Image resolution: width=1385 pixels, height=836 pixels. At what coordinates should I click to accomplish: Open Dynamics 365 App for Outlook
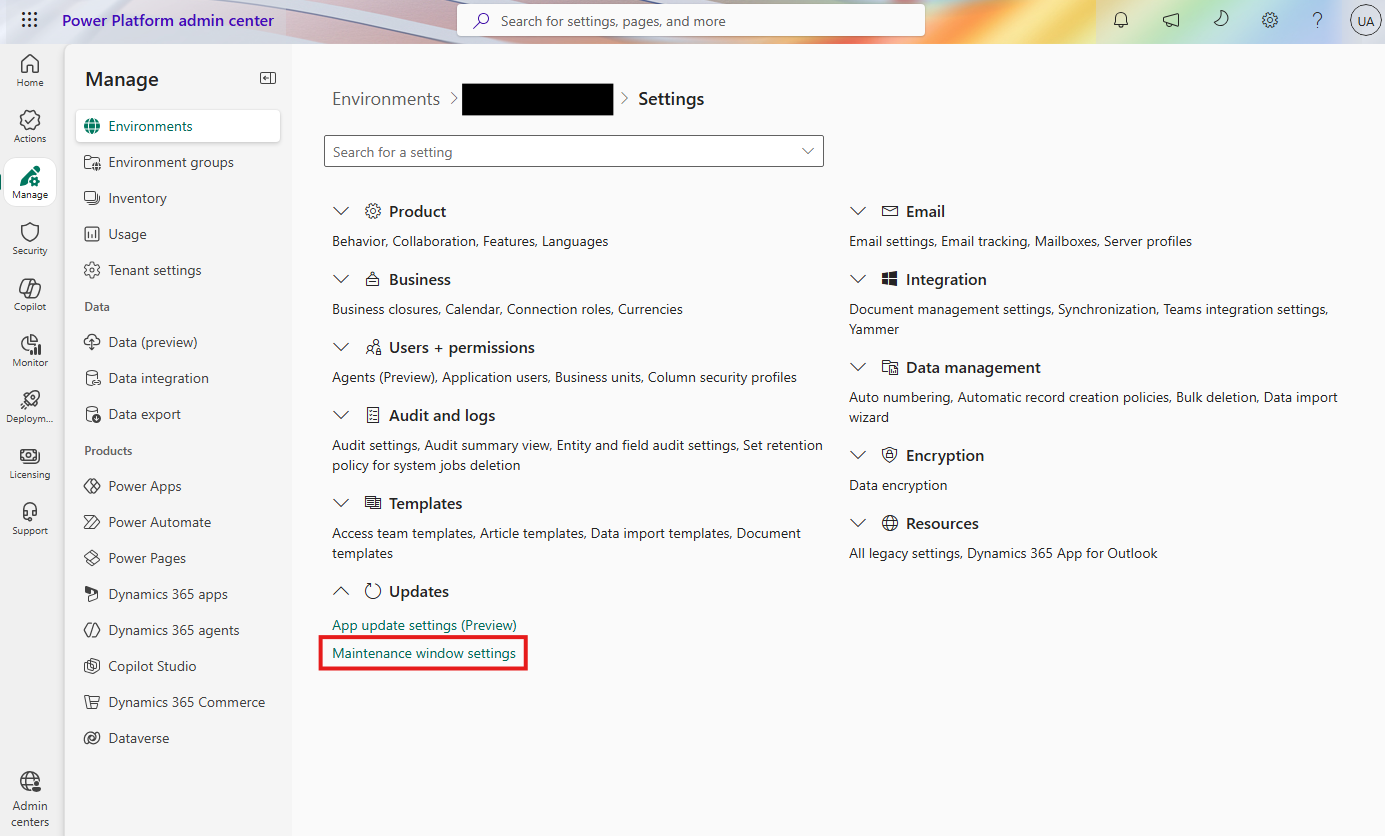(1062, 553)
